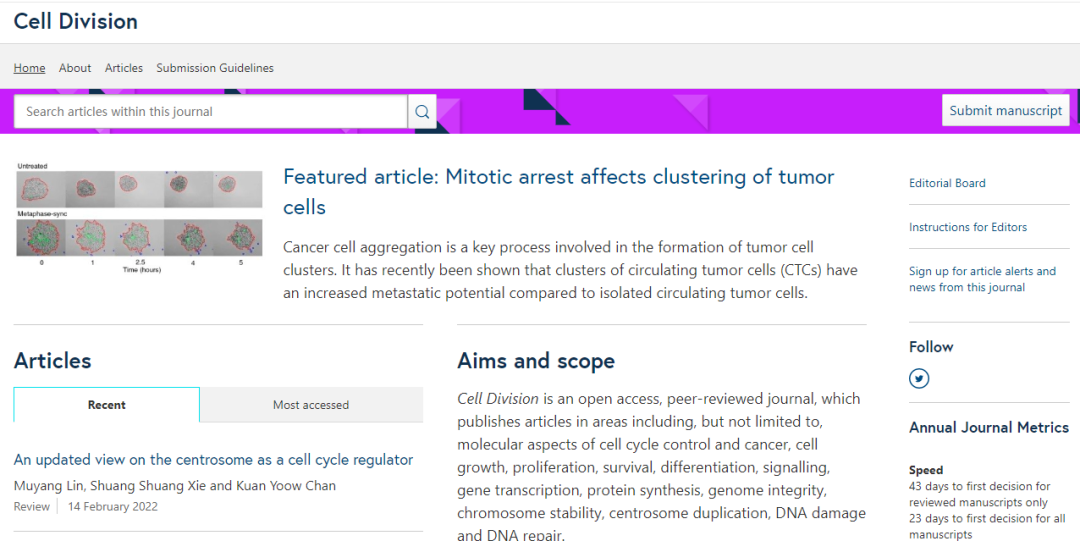Open the Articles navigation link
Viewport: 1080px width, 541px height.
(124, 68)
